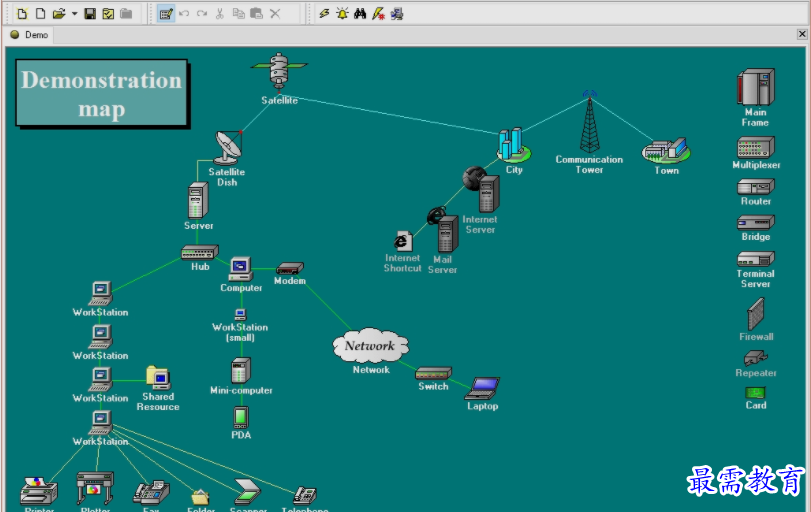Screen dimensions: 811x512
Task: Click the Shared Resource folder icon
Action: coord(158,378)
